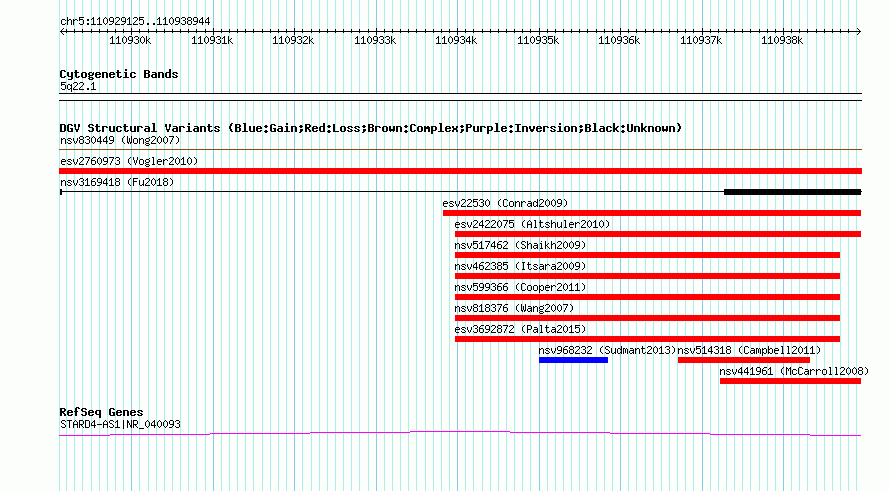This screenshot has height=491, width=890.
Task: Click the 110934k ruler tick label
Action: [x=456, y=40]
